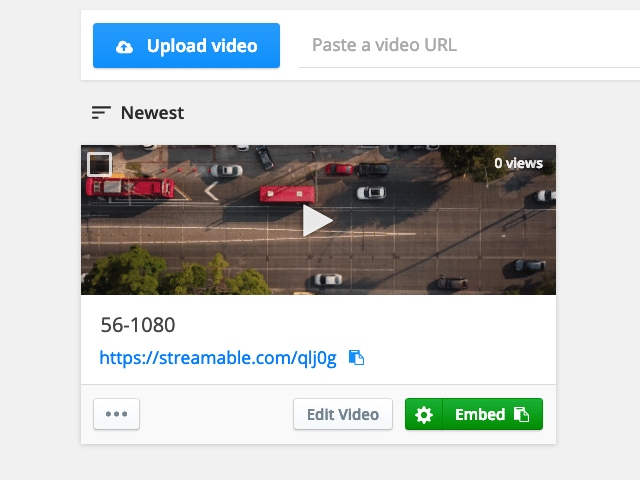Open the three-dots more options button
640x480 pixels.
click(x=116, y=414)
